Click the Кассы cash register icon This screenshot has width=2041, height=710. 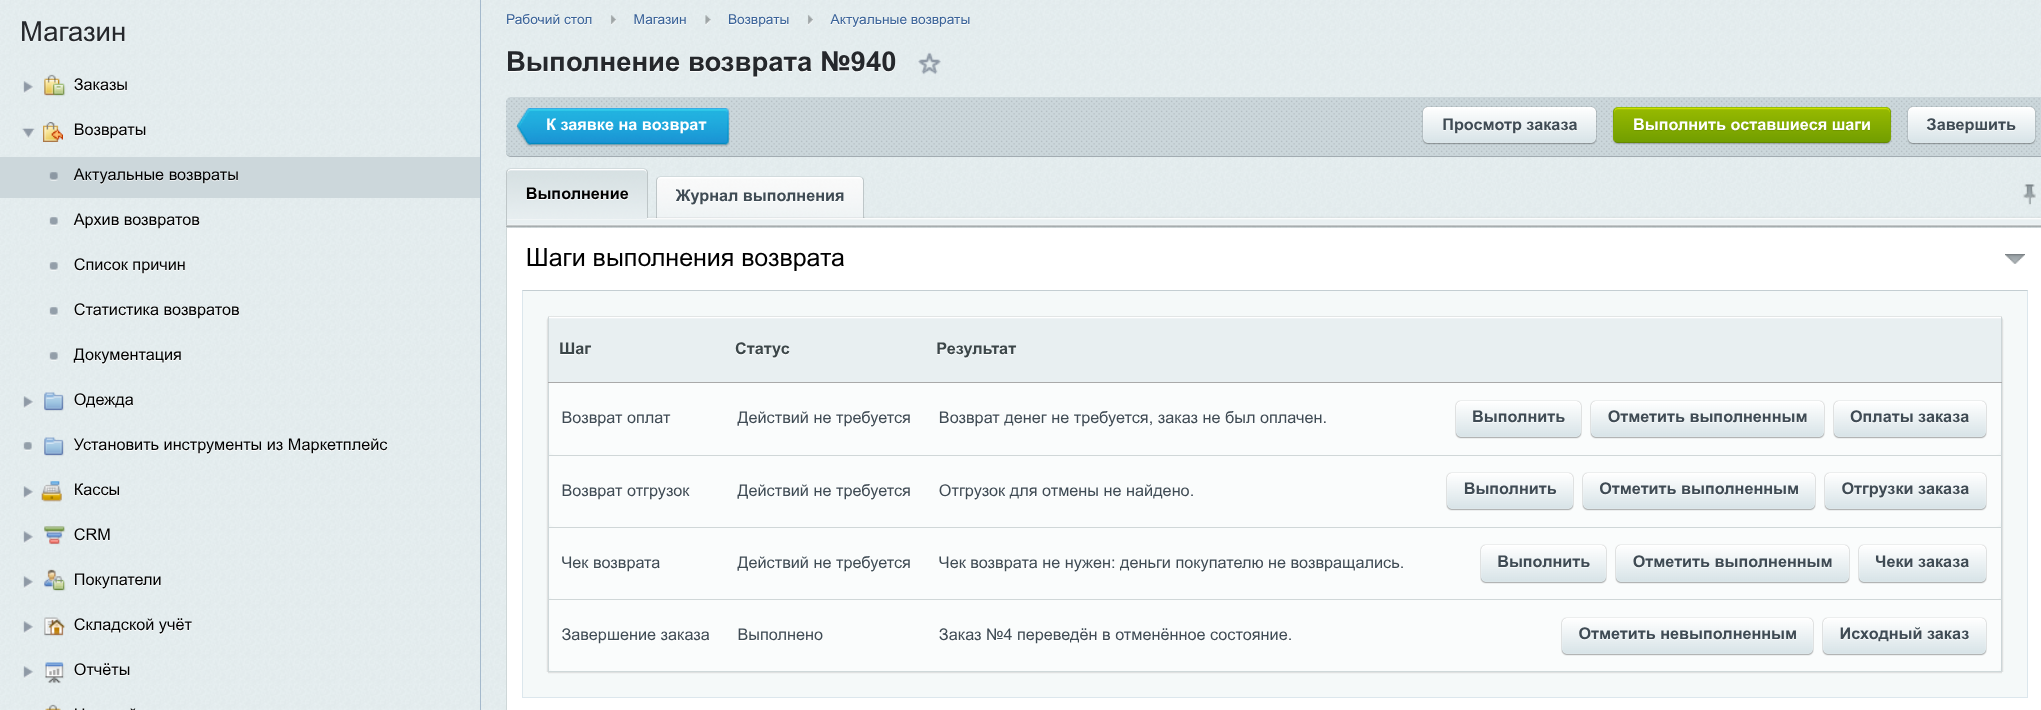[x=54, y=490]
